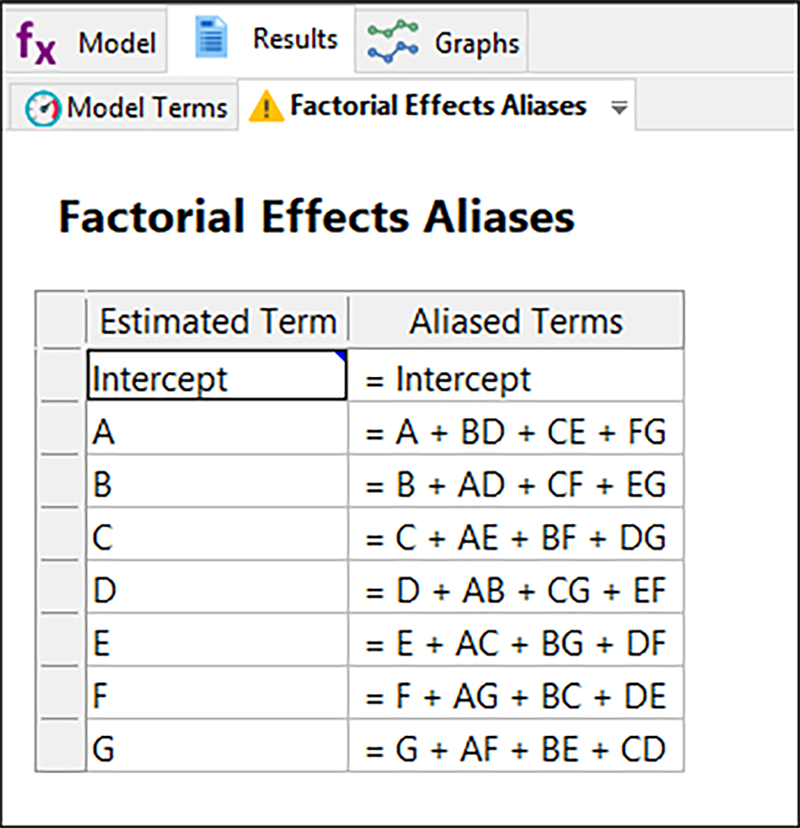This screenshot has width=800, height=828.
Task: Click the aliased cell "= B + AD + CF + EG"
Action: (x=516, y=485)
